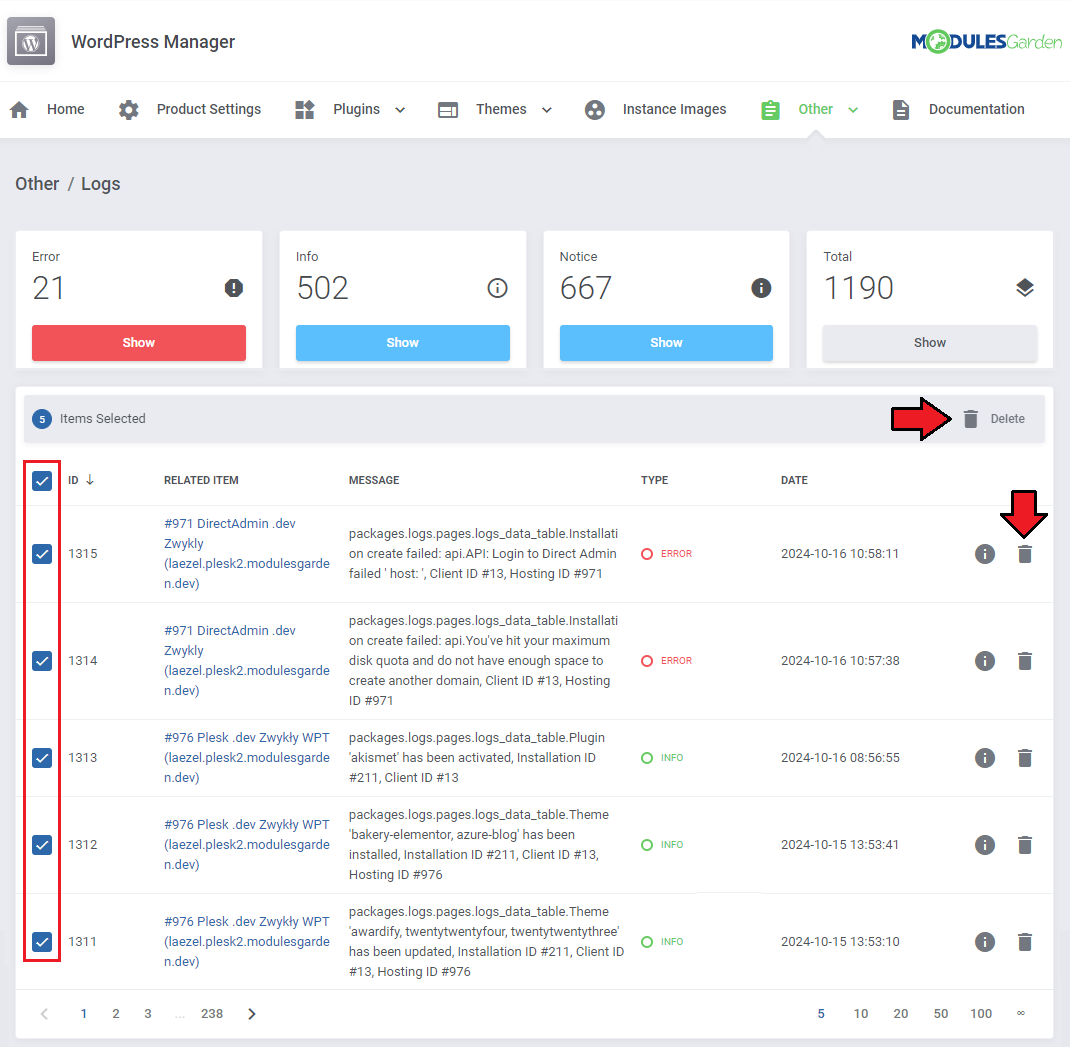The width and height of the screenshot is (1070, 1047).
Task: Click the Documentation file icon
Action: point(901,109)
